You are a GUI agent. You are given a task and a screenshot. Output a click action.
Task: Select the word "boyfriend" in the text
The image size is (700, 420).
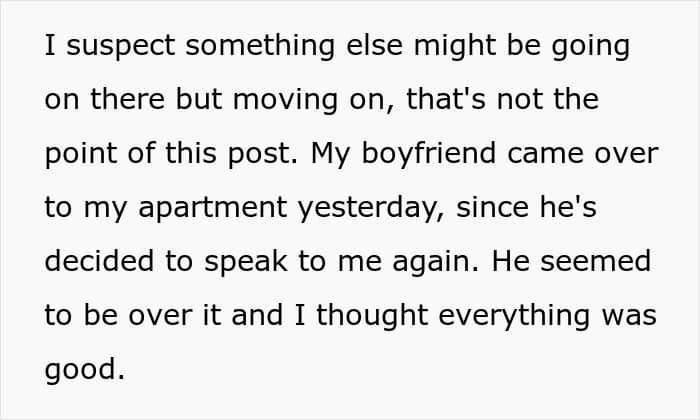429,154
